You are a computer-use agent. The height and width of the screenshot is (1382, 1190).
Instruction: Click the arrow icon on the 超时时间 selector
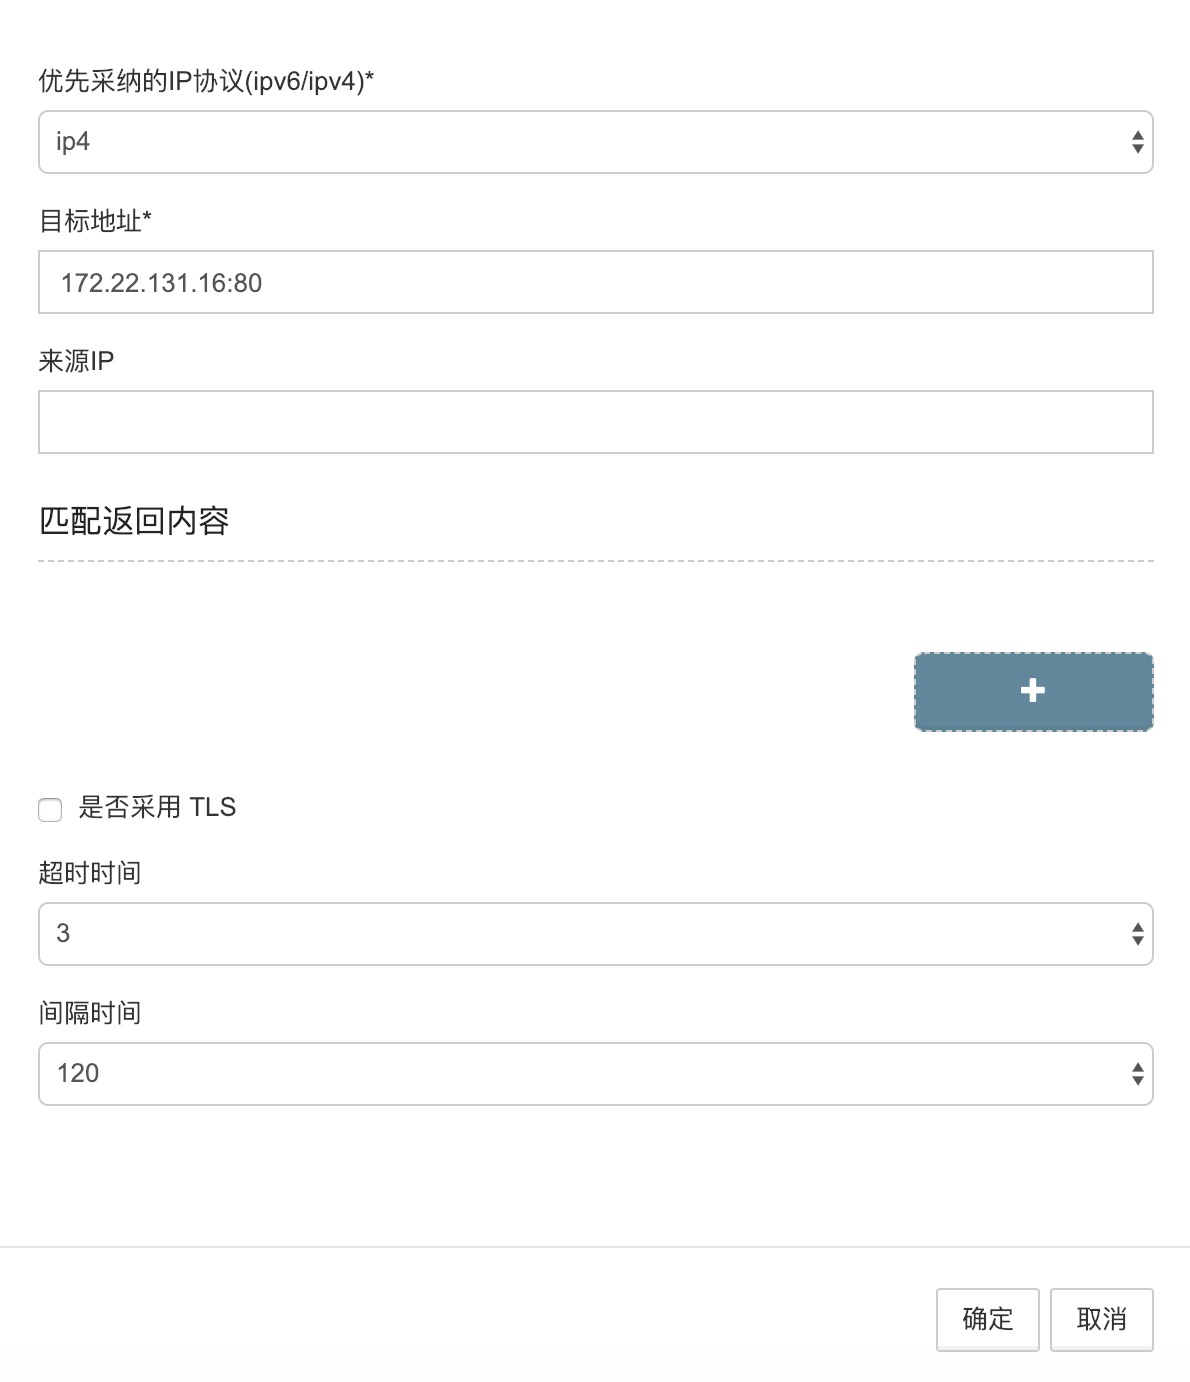(x=1137, y=934)
